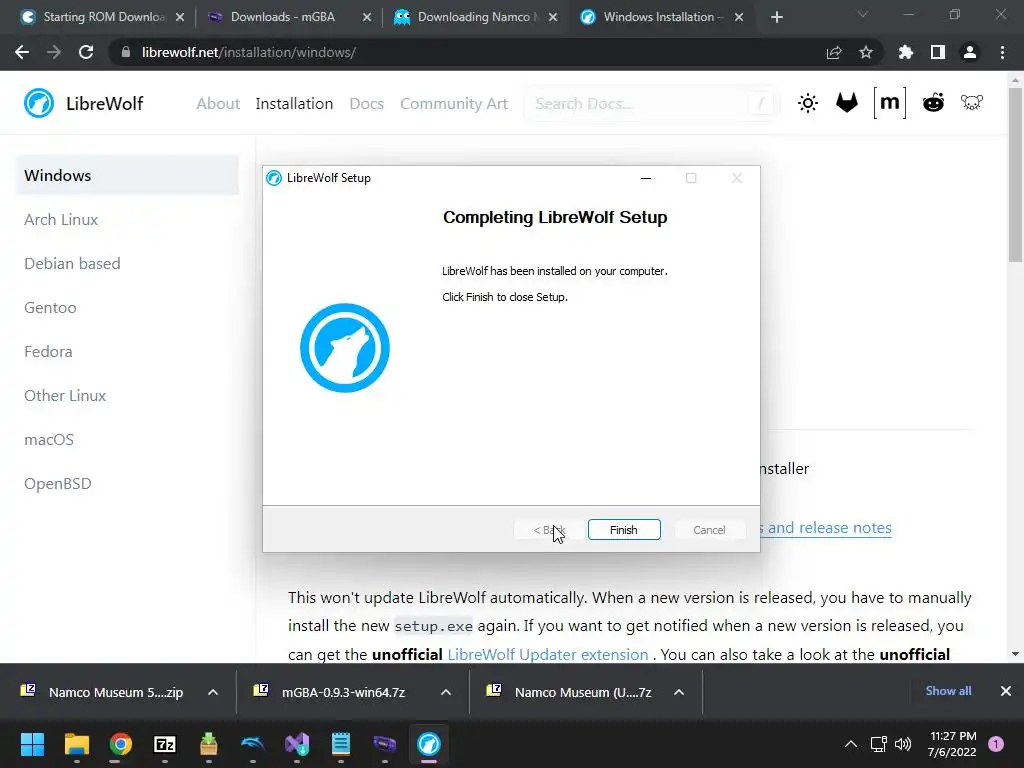Open Chrome profile avatar
This screenshot has width=1024, height=768.
point(970,52)
